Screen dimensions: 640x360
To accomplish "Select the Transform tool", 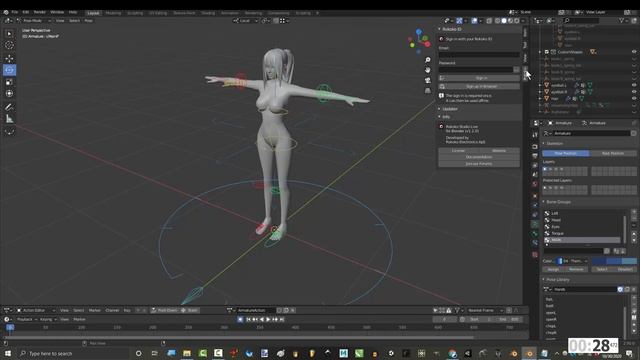I will tap(9, 93).
